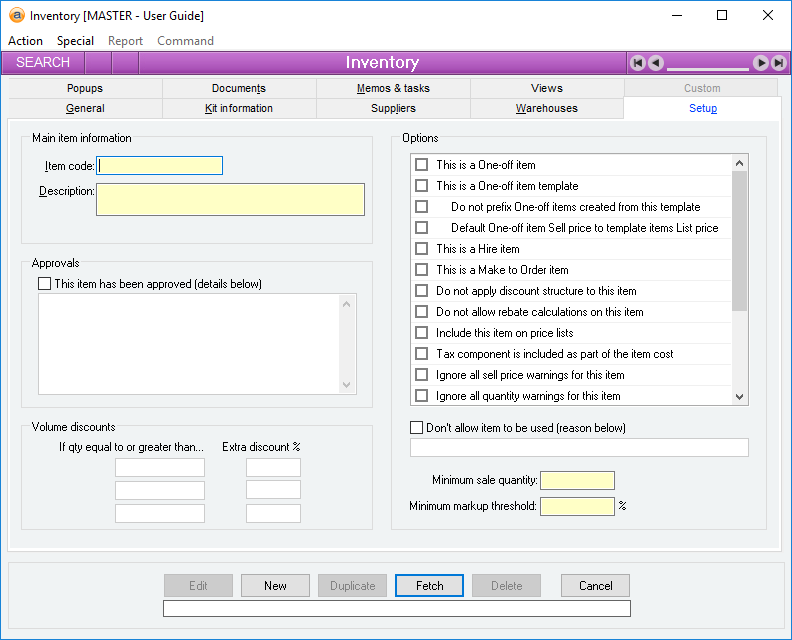Click the application logo in title bar
The width and height of the screenshot is (792, 640).
pos(16,16)
